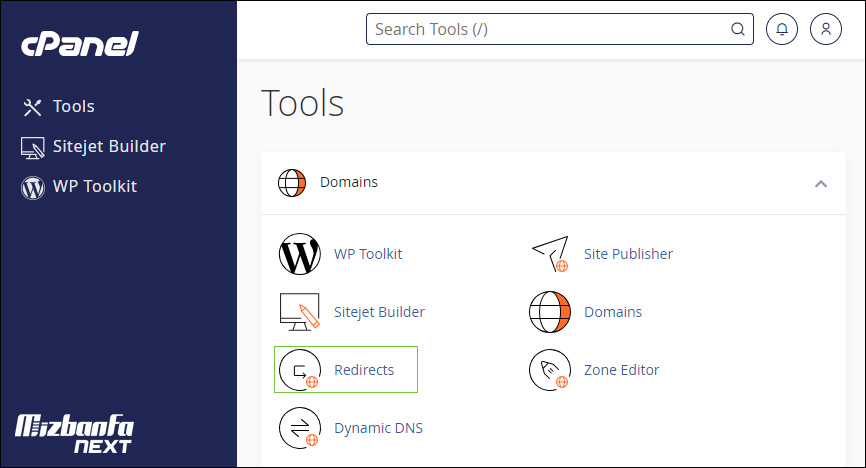Open the Dynamic DNS link
Image resolution: width=866 pixels, height=468 pixels.
(378, 428)
